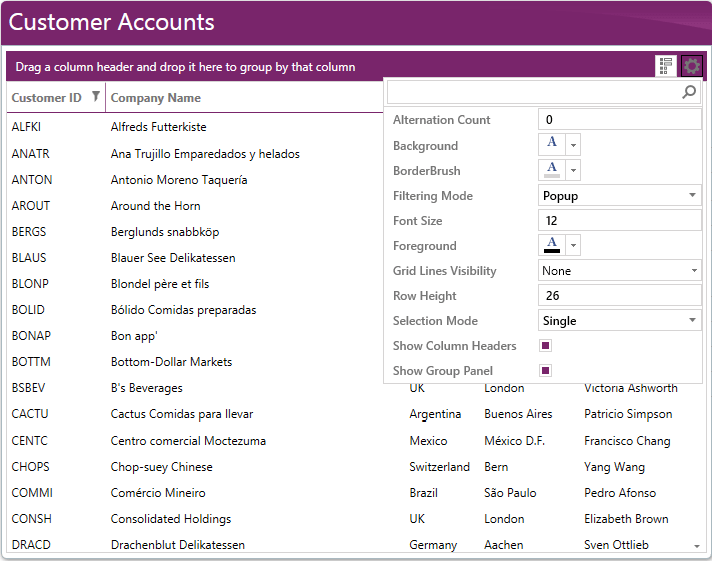
Task: Open the Background color picker arrow
Action: (573, 146)
